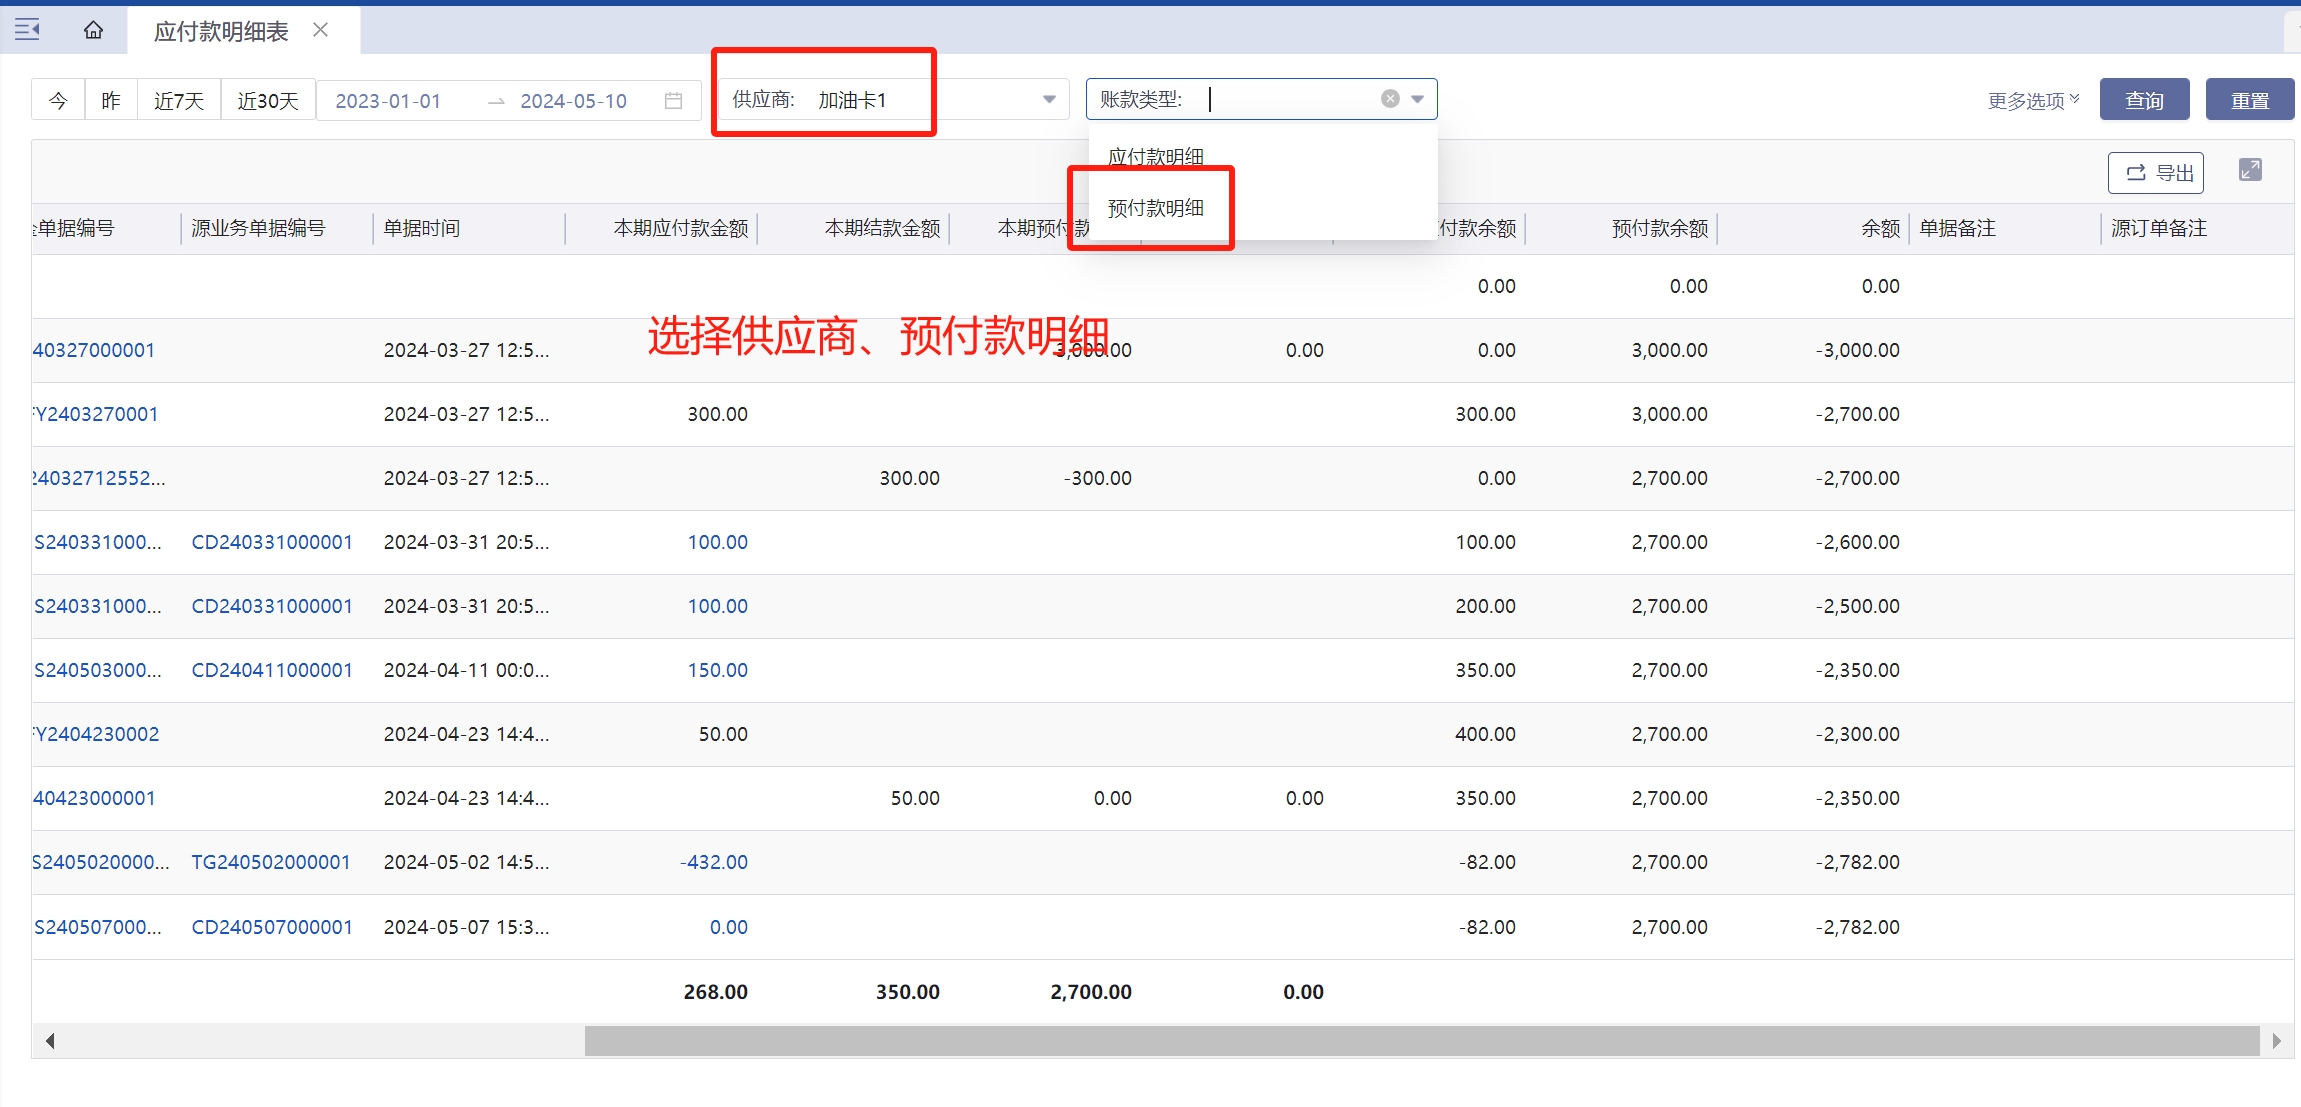The image size is (2301, 1107).
Task: Open source order link TG240502000001
Action: point(271,862)
